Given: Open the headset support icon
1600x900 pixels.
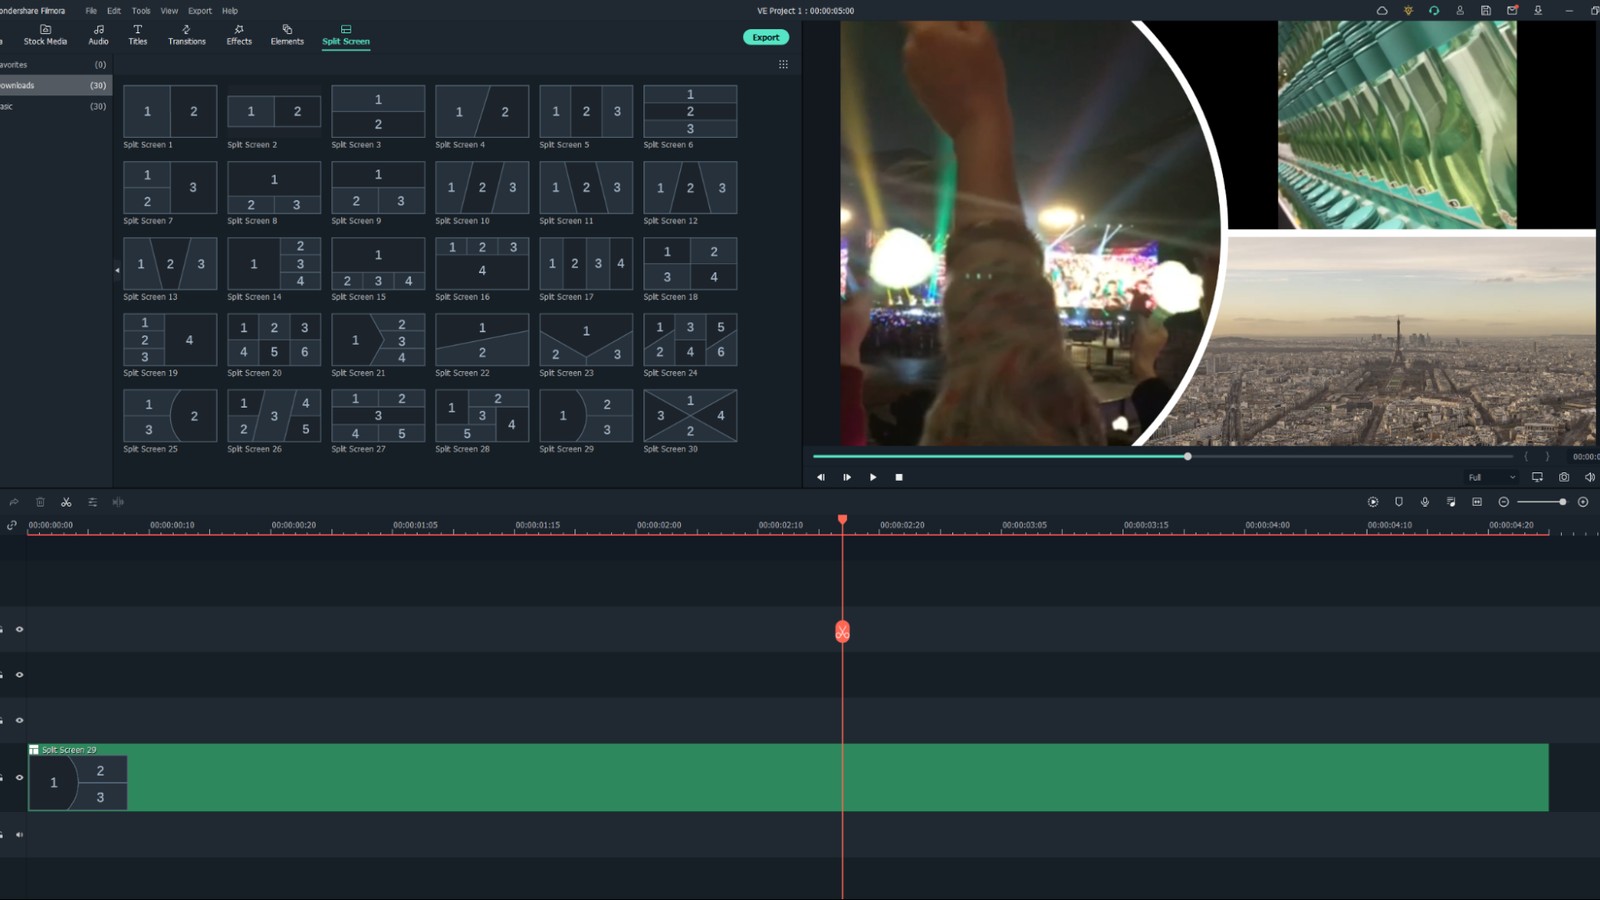Looking at the screenshot, I should pos(1434,11).
